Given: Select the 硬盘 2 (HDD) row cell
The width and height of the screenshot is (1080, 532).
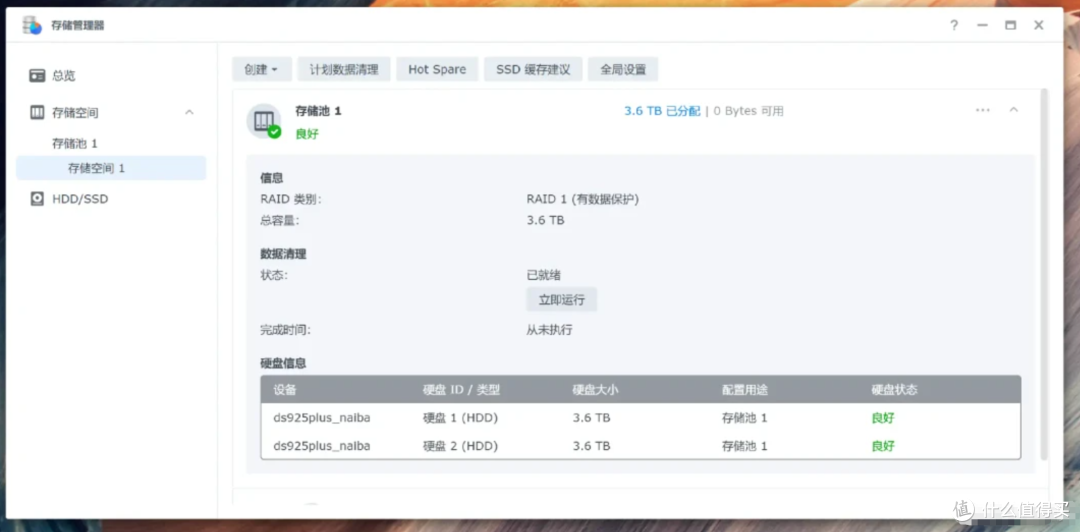Looking at the screenshot, I should tap(460, 446).
